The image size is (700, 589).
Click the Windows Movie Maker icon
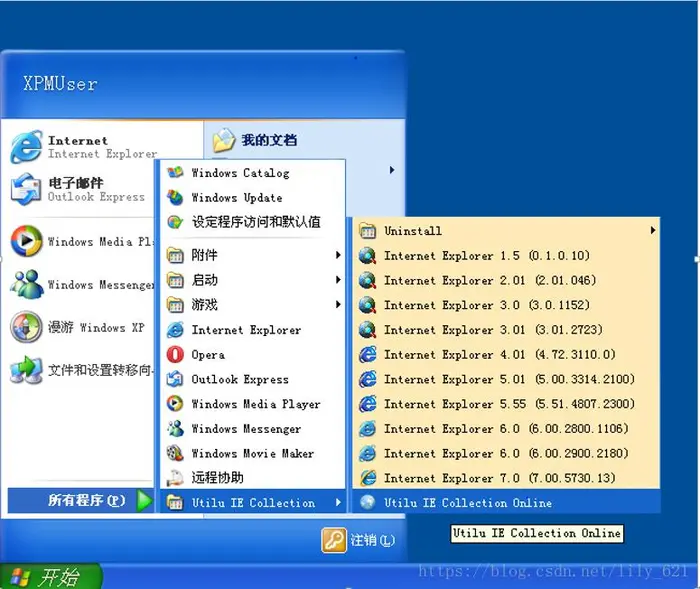(175, 453)
